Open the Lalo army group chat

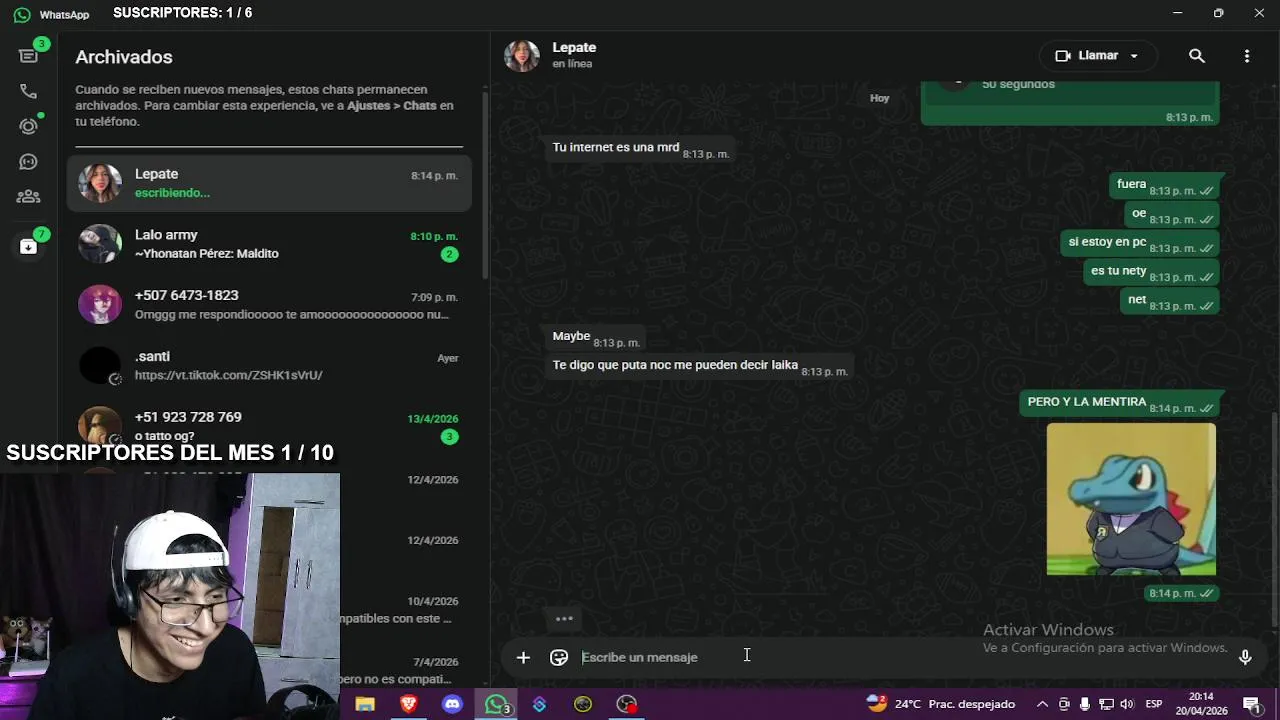[269, 244]
